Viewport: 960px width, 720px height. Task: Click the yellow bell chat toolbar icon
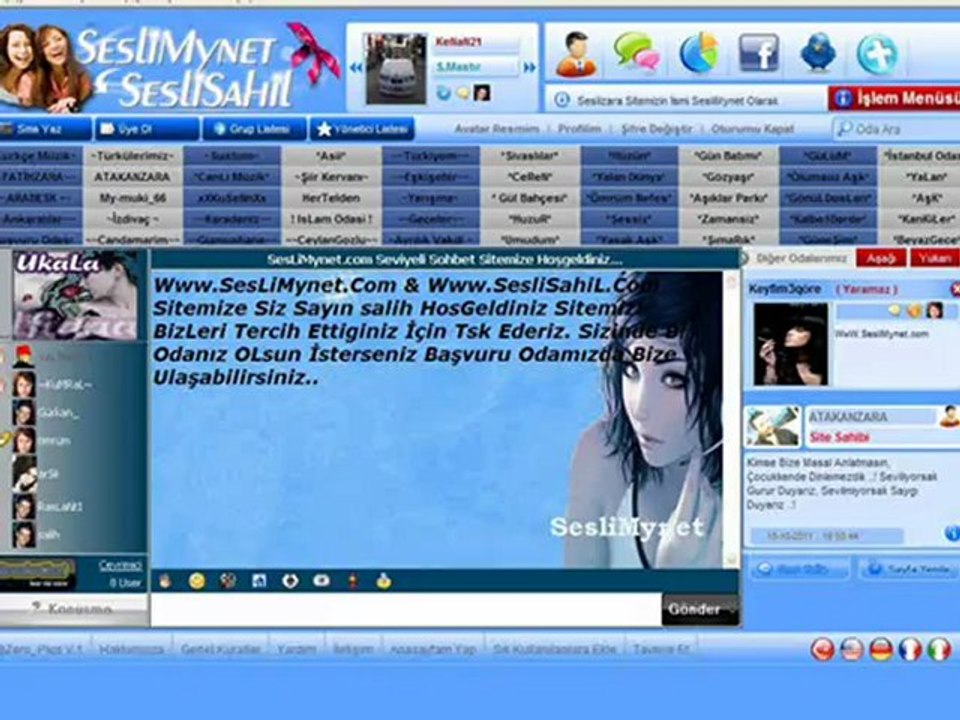[384, 580]
